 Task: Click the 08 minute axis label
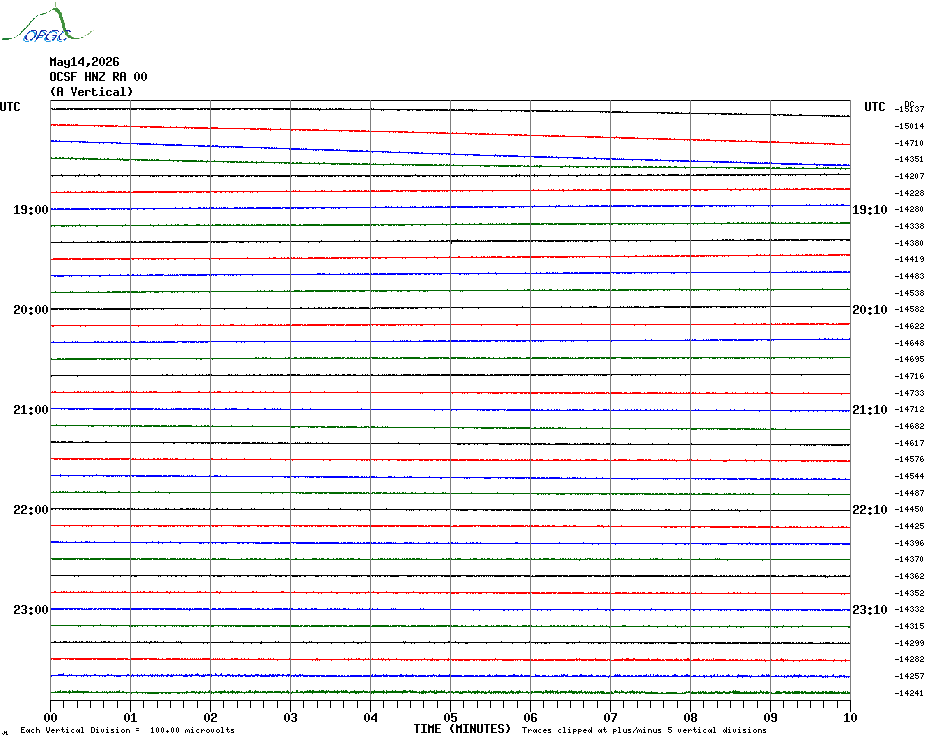690,717
